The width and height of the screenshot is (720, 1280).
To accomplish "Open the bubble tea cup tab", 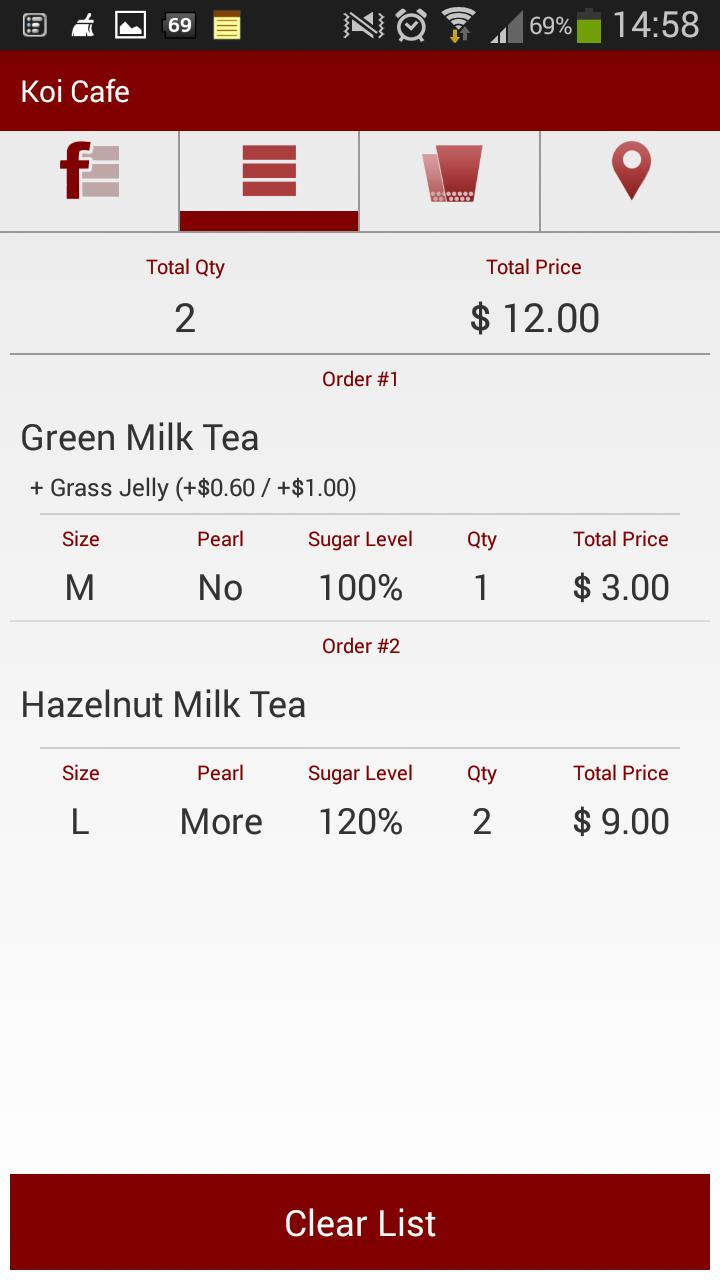I will click(451, 173).
